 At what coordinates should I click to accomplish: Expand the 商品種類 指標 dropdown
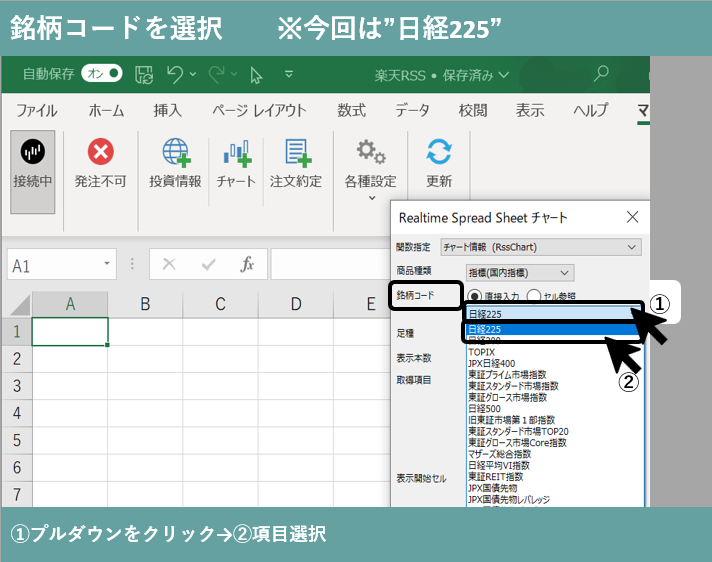click(565, 272)
